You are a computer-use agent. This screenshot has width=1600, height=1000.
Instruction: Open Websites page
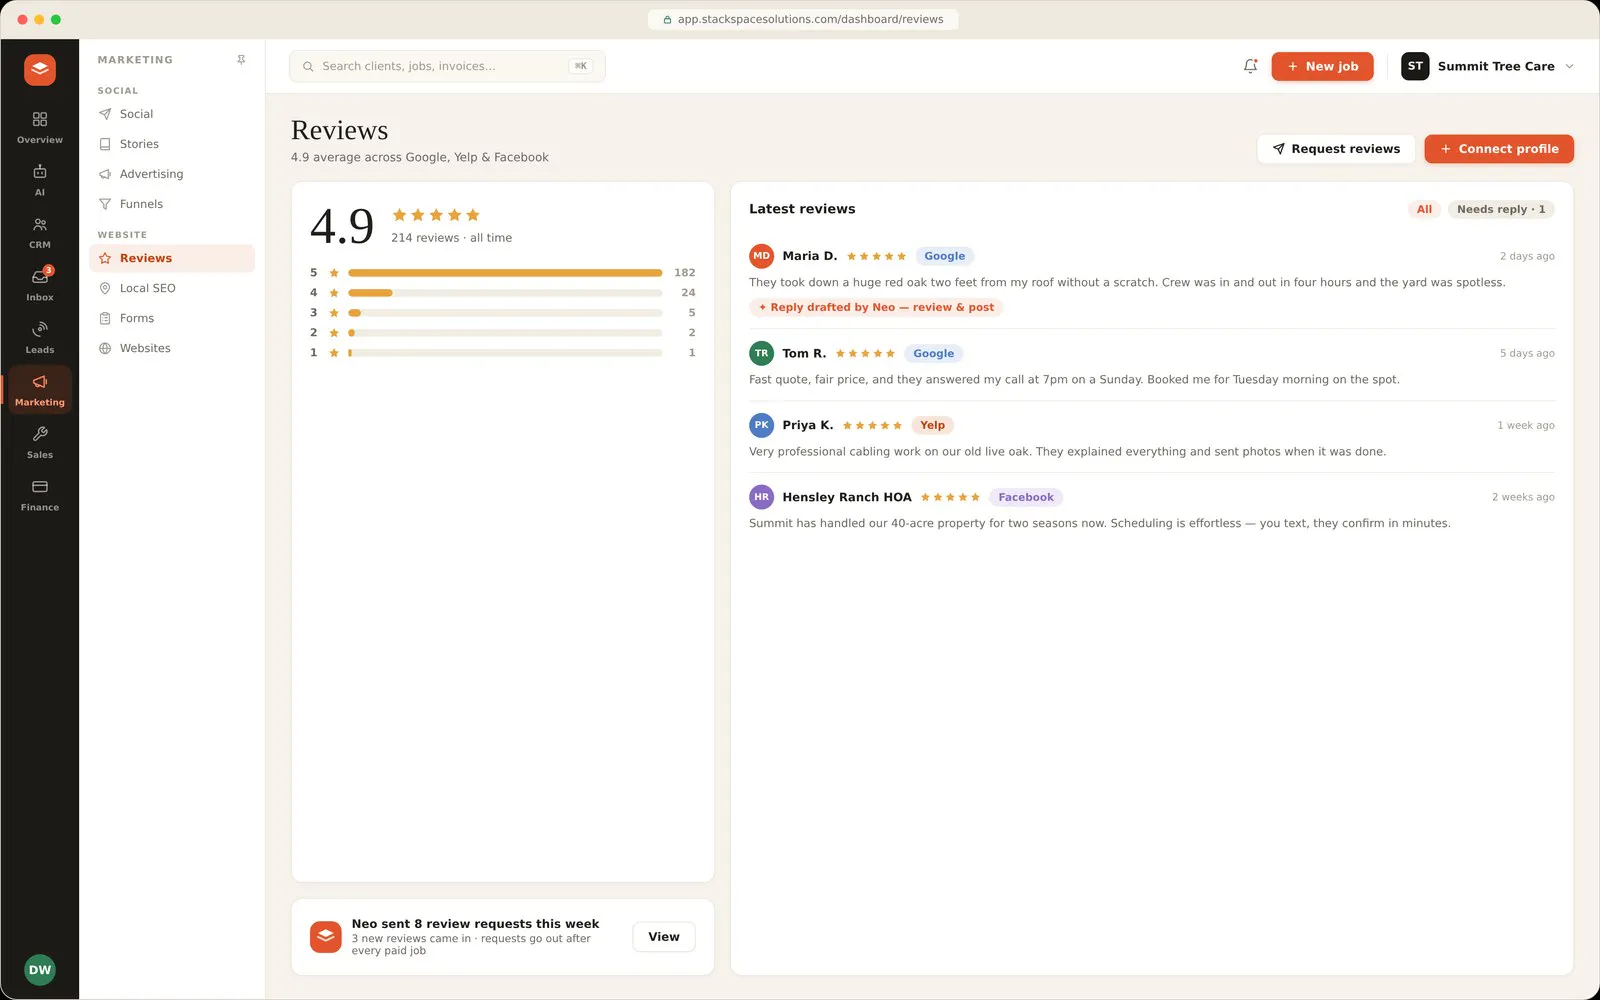coord(172,348)
